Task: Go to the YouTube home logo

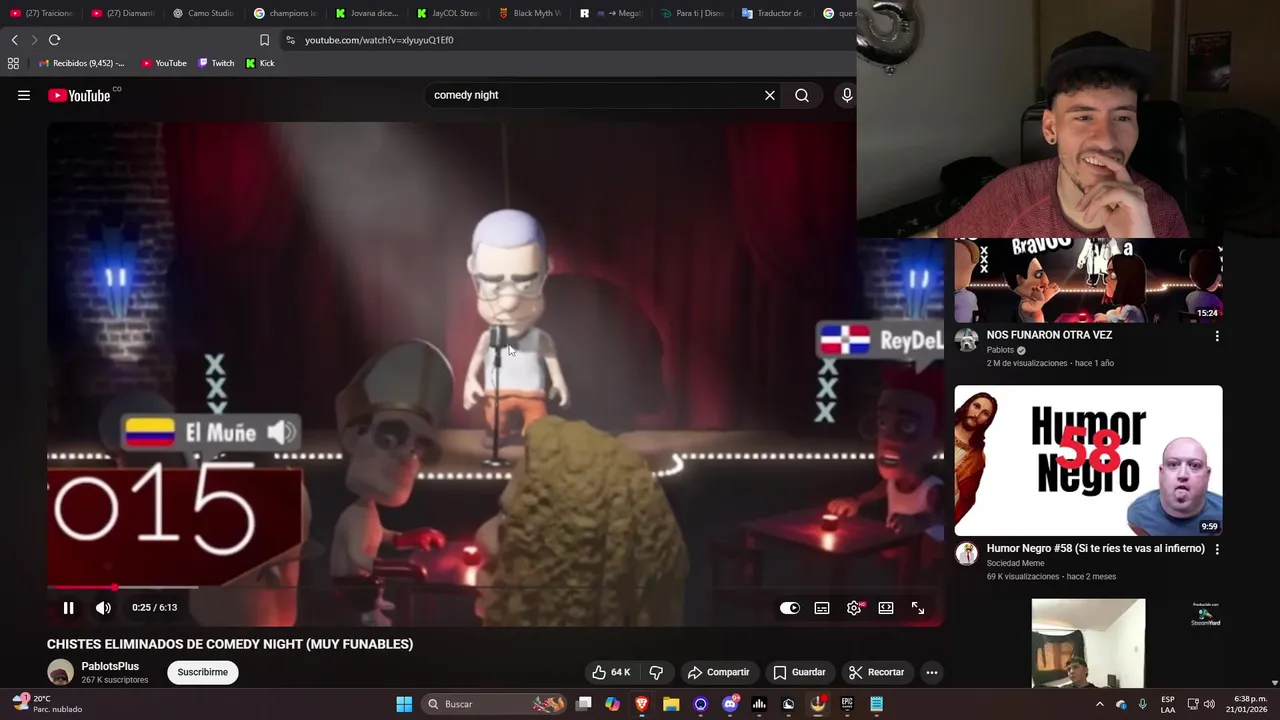Action: [x=79, y=95]
